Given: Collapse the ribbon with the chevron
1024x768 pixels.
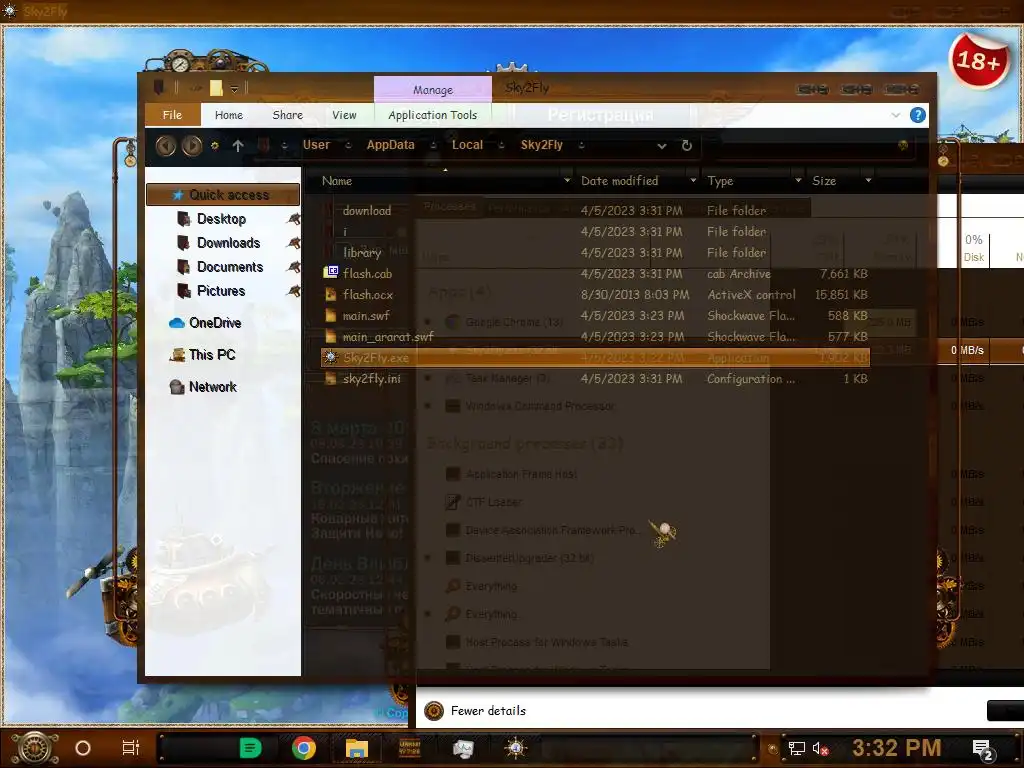Looking at the screenshot, I should [x=895, y=115].
